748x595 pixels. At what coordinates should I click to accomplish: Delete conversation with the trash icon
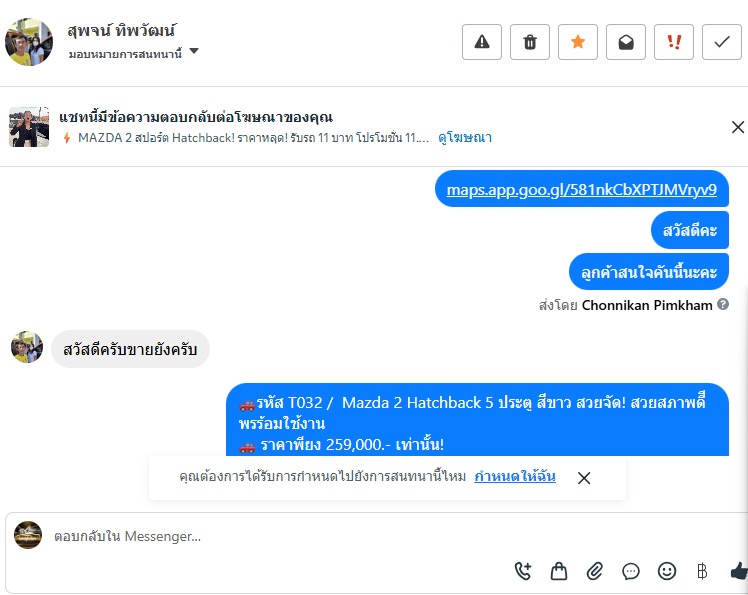[530, 42]
